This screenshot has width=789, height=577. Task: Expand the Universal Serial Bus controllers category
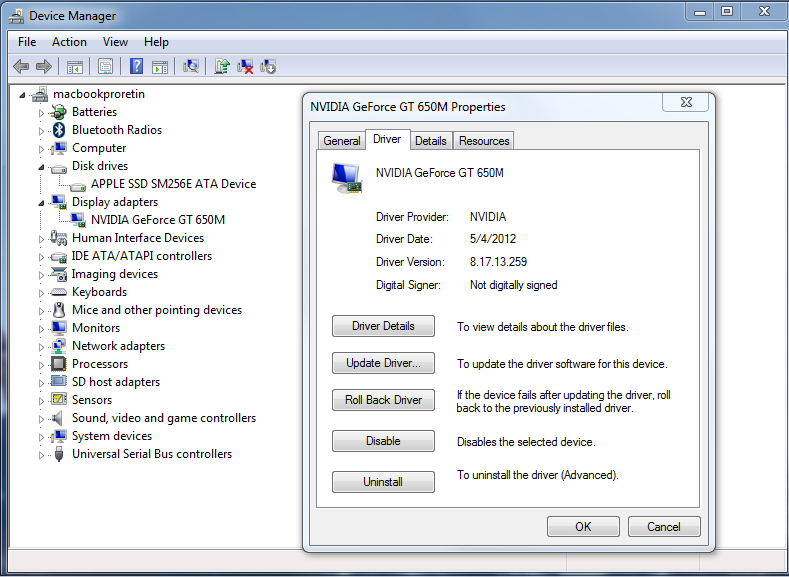tap(41, 455)
